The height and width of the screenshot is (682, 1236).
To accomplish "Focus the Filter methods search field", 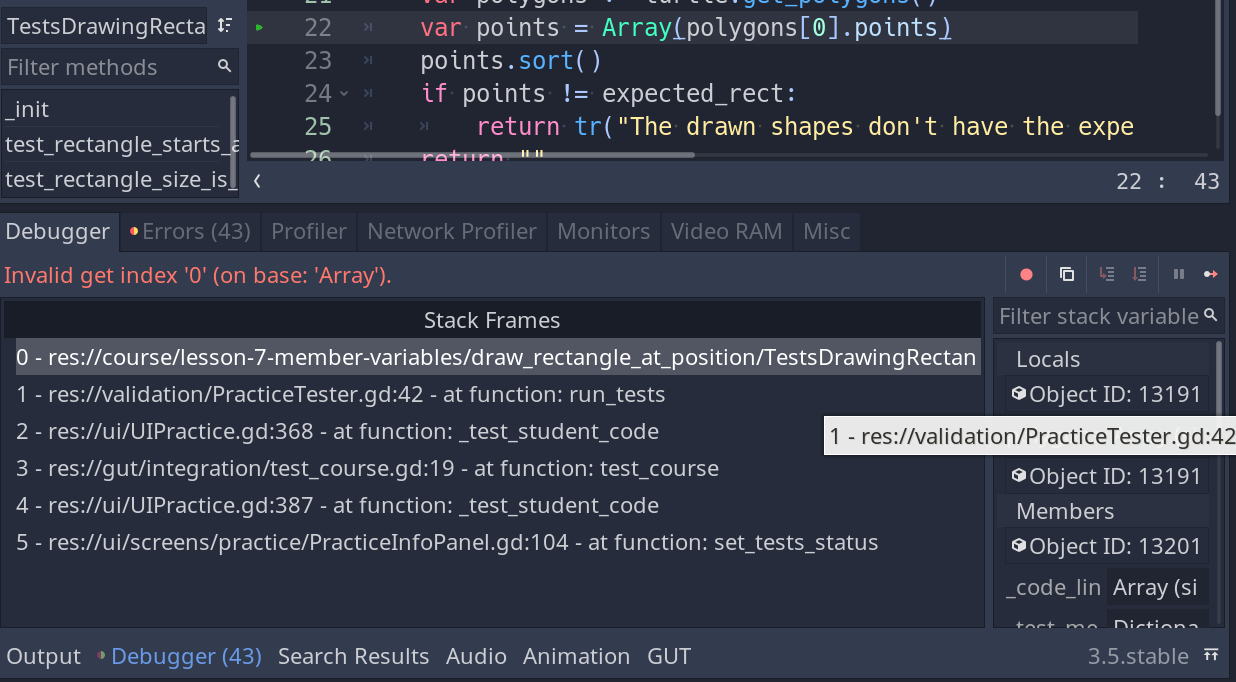I will click(x=118, y=67).
